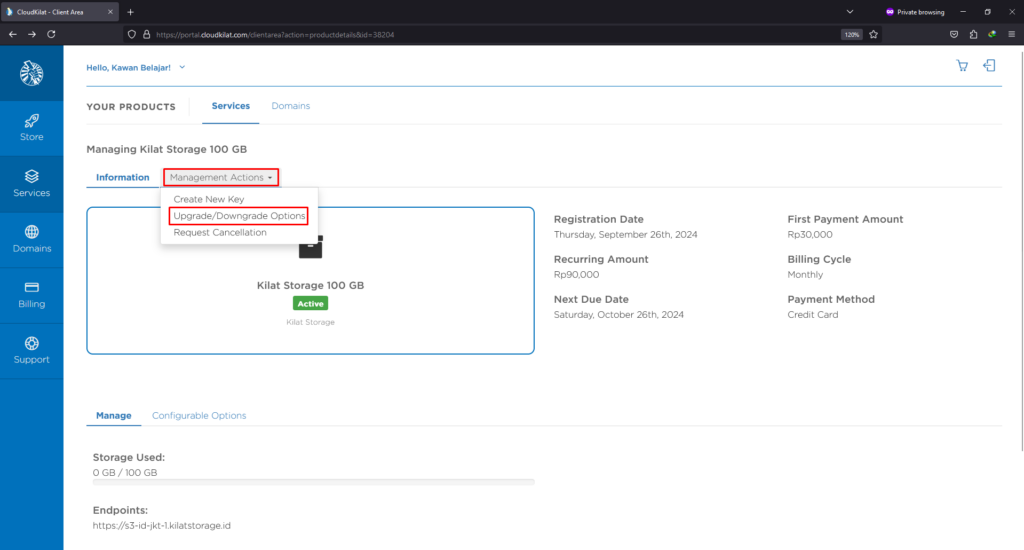1024x550 pixels.
Task: Open the Manage tab
Action: [114, 415]
